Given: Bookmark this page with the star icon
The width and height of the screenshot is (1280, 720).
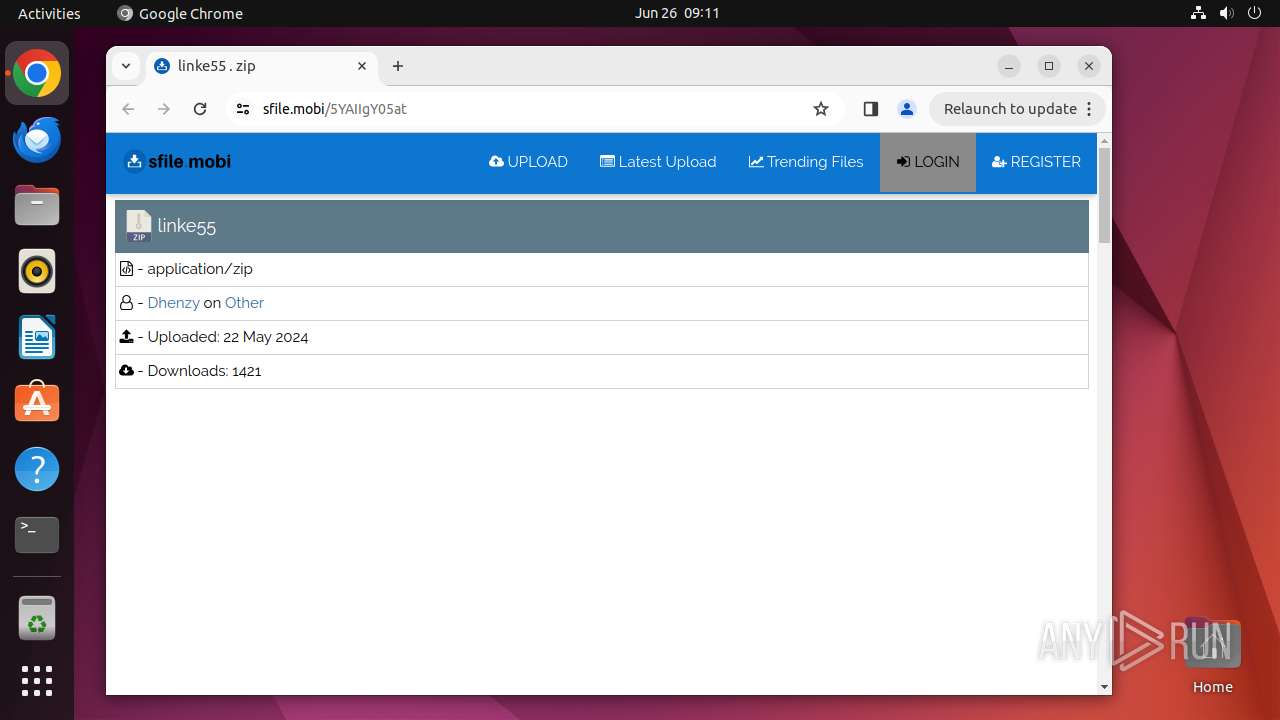Looking at the screenshot, I should [821, 109].
